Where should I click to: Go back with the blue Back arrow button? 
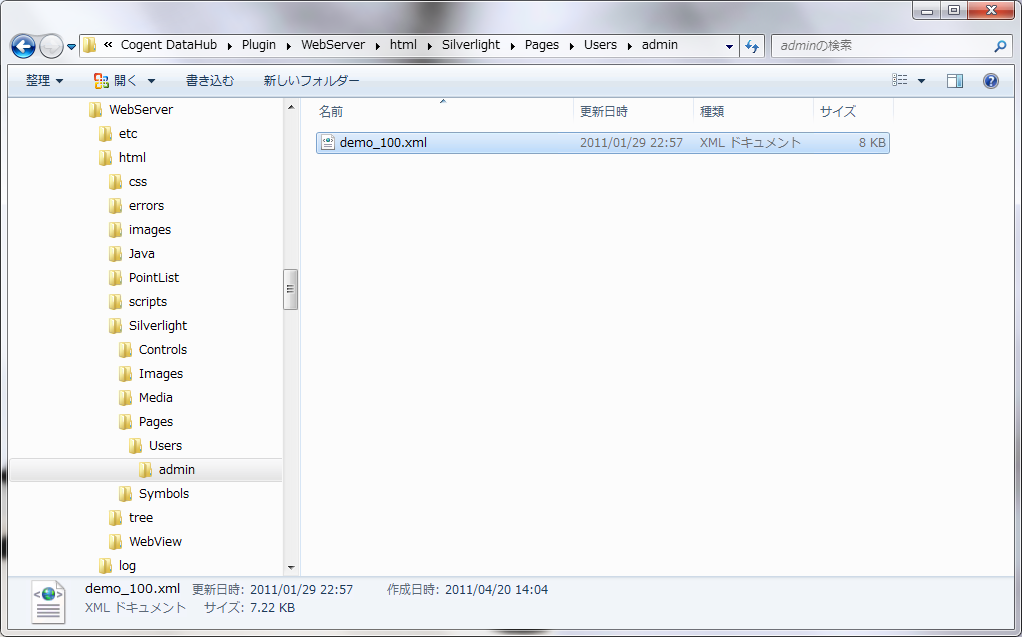coord(23,46)
